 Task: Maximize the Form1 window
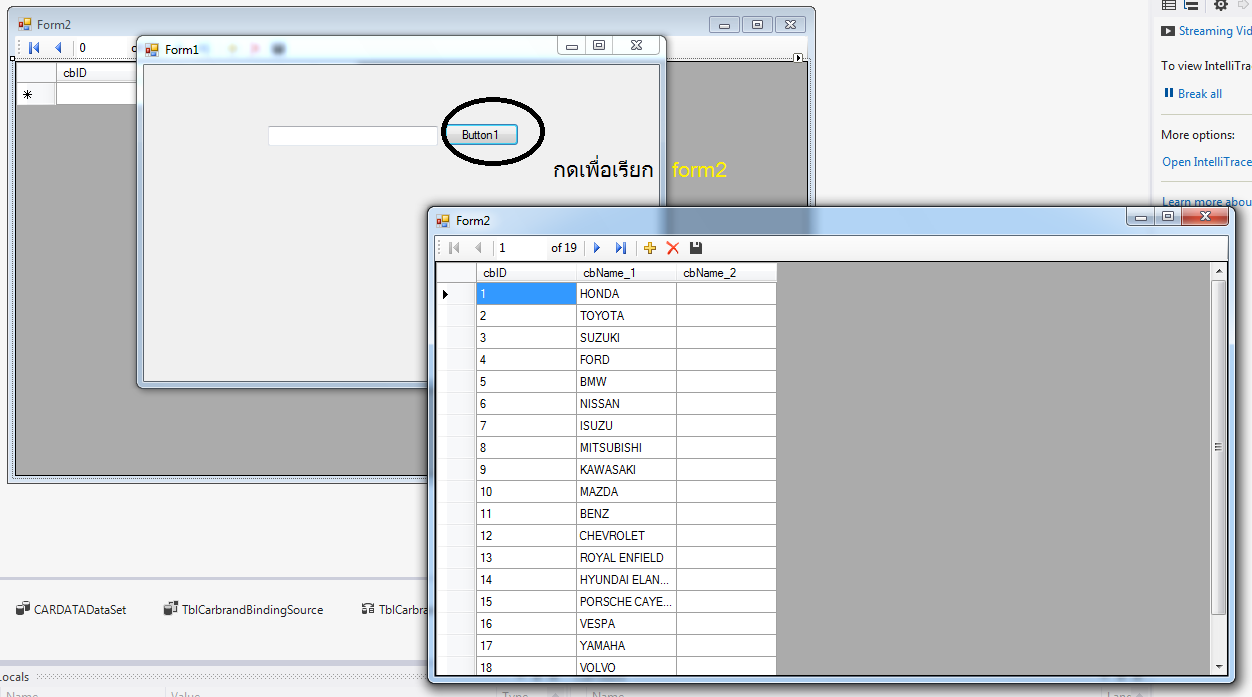pyautogui.click(x=599, y=45)
